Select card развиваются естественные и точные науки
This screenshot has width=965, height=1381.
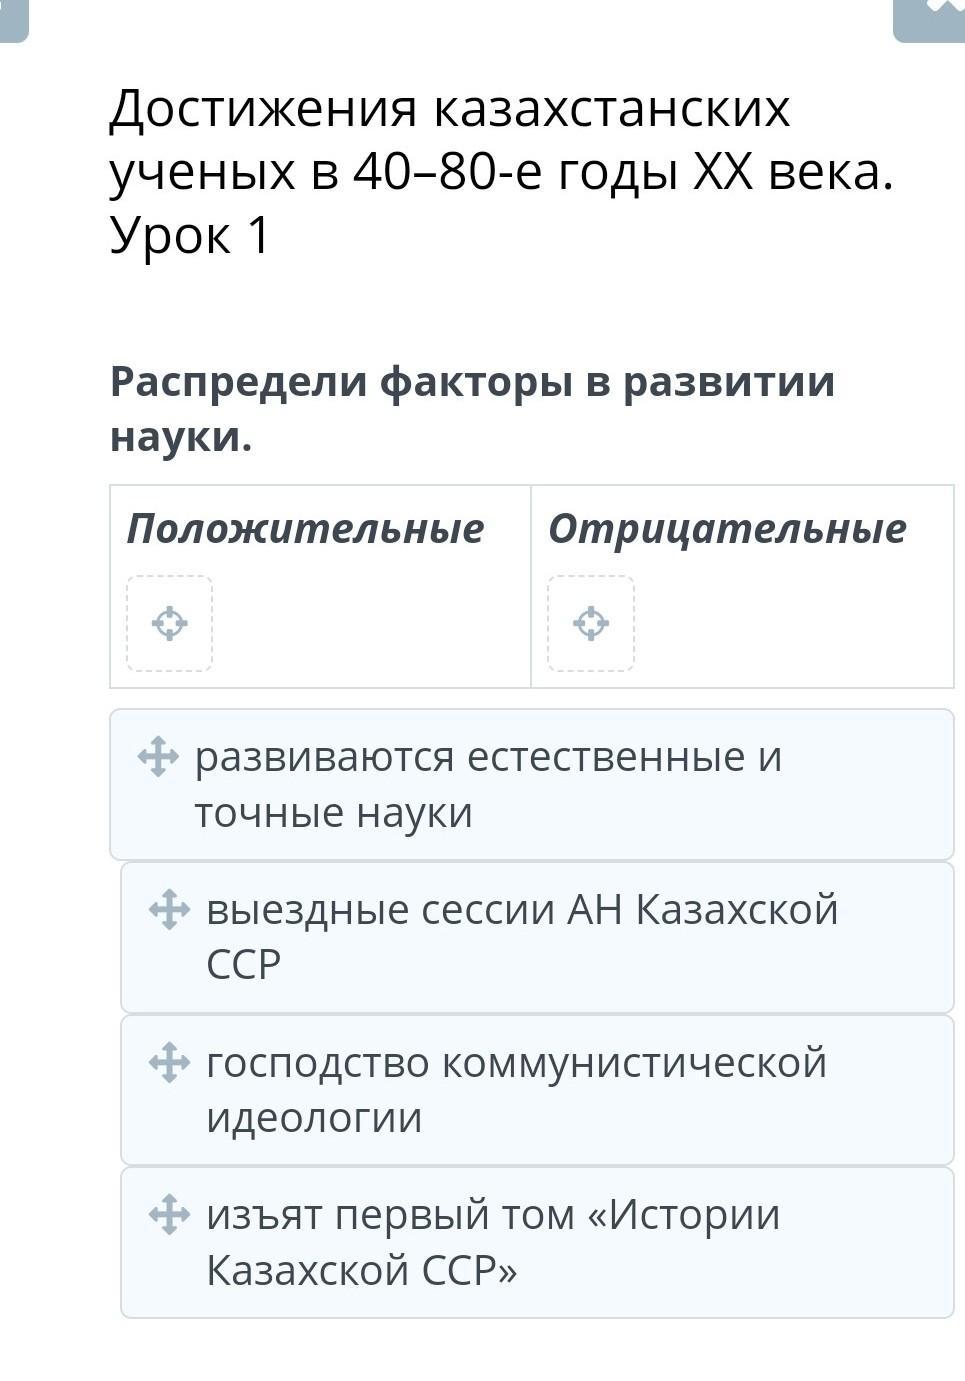click(x=532, y=784)
